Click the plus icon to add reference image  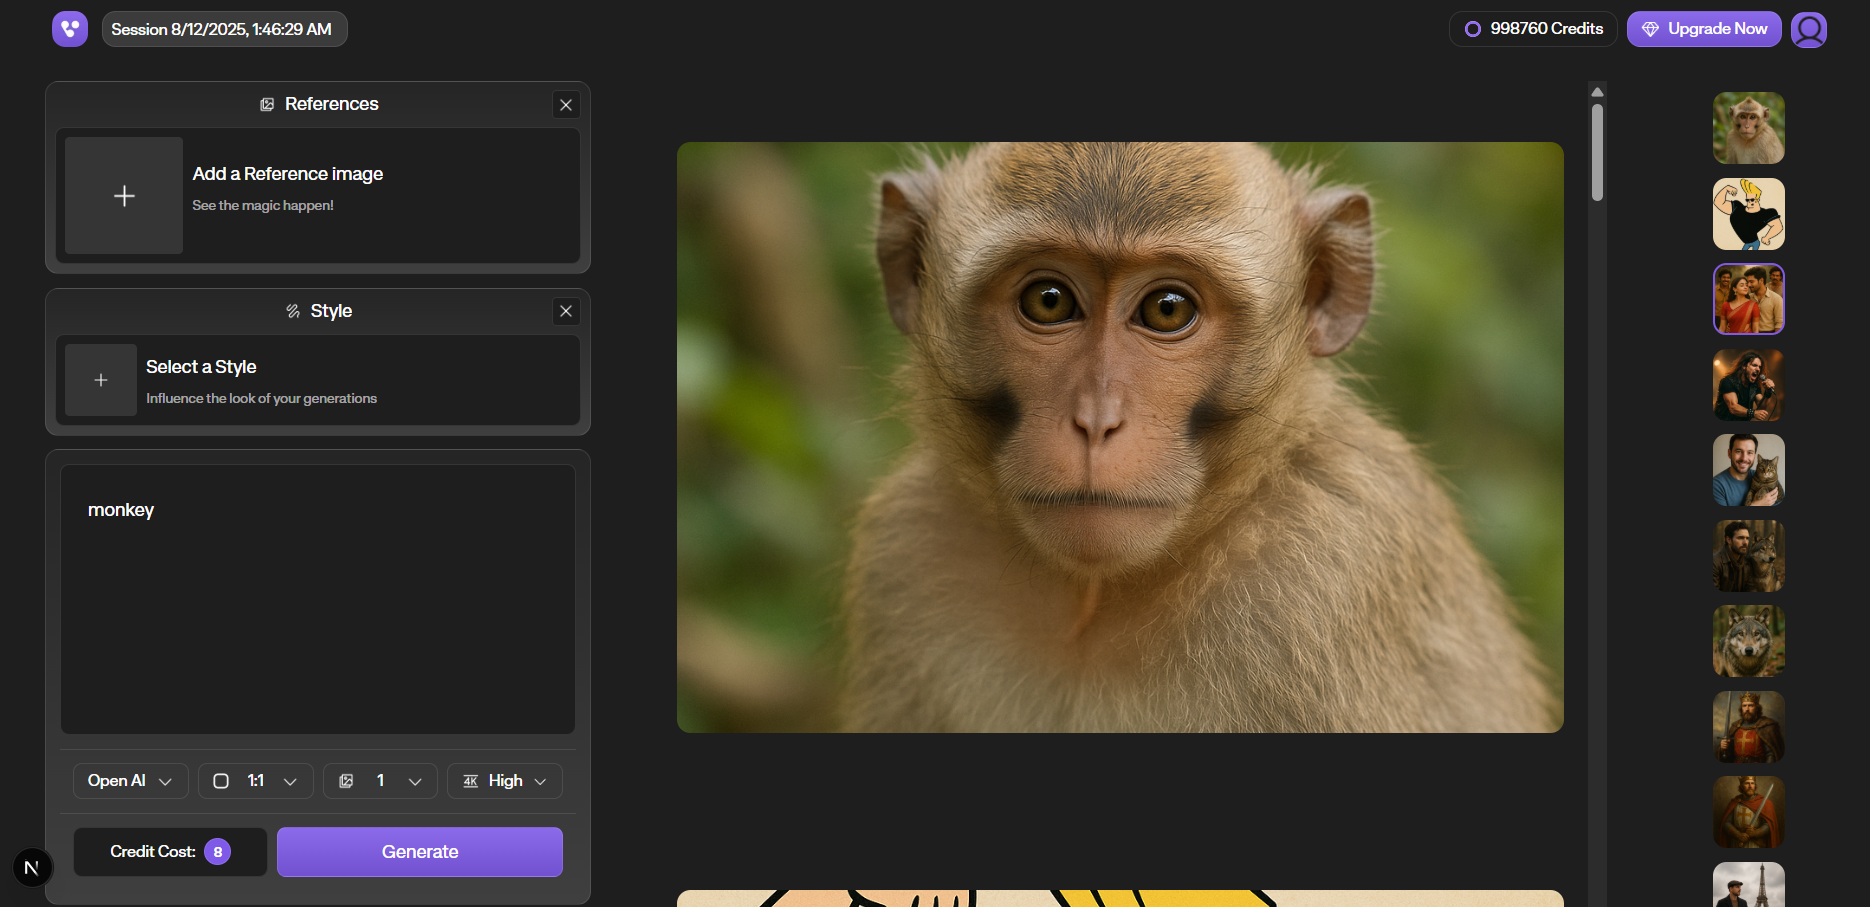(x=124, y=196)
